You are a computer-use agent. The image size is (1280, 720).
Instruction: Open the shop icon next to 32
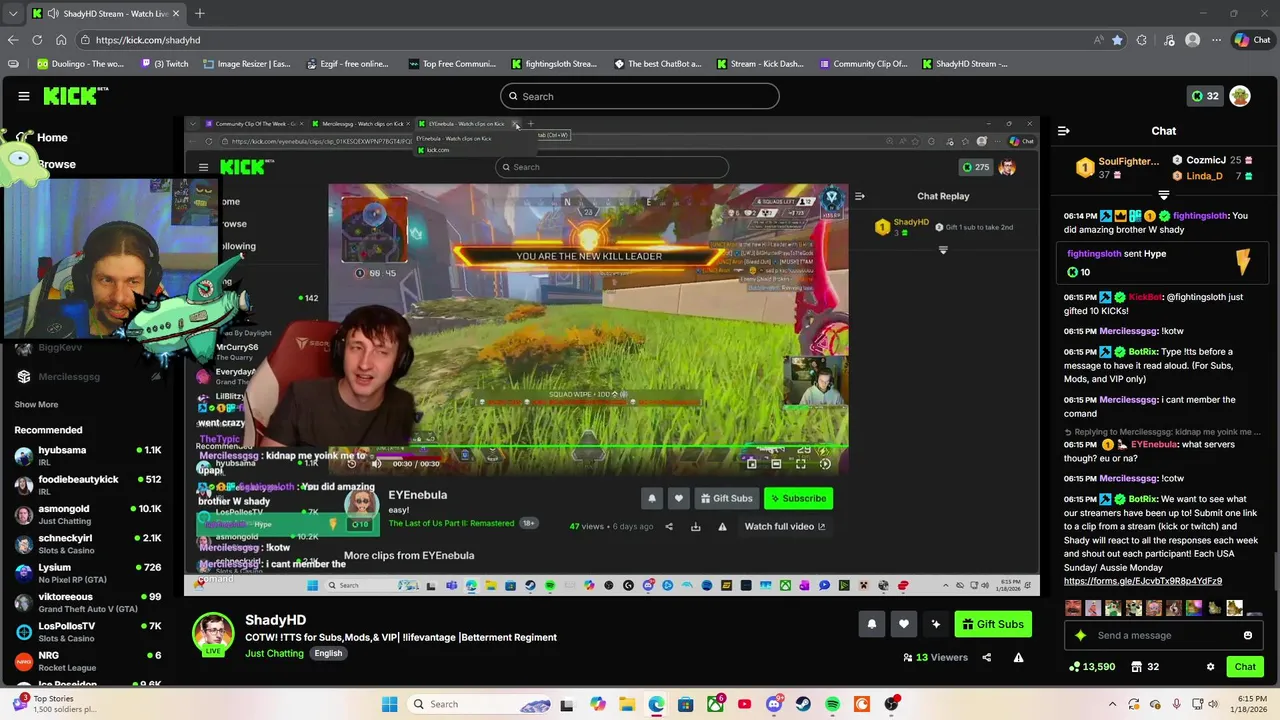point(1137,667)
